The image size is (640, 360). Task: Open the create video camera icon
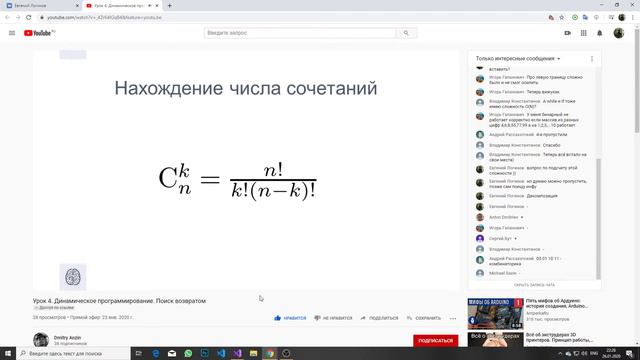coord(567,33)
